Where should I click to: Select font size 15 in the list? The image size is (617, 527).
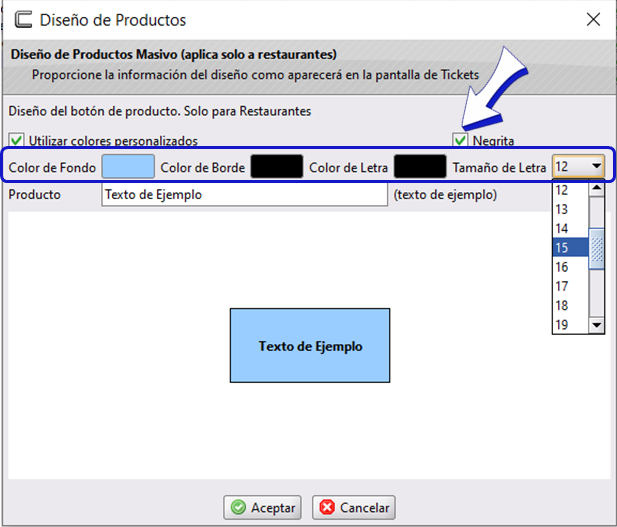pos(570,248)
